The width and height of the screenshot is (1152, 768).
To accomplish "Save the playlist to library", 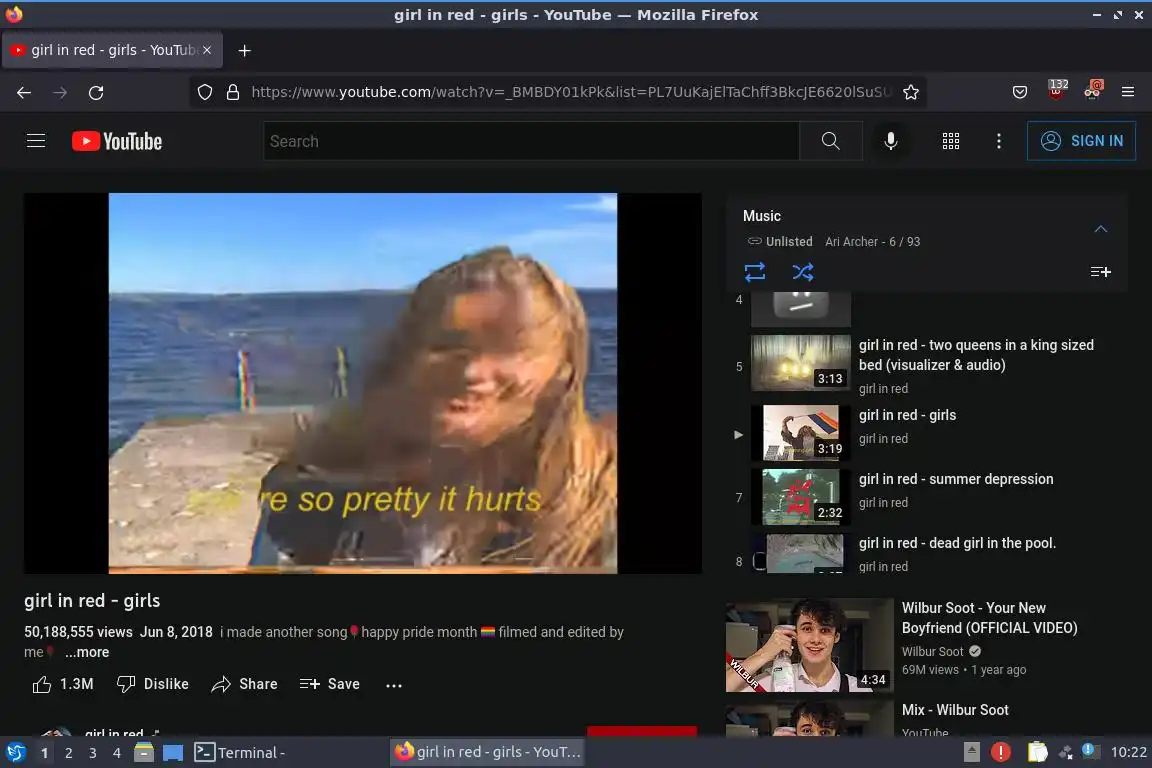I will [x=1100, y=272].
